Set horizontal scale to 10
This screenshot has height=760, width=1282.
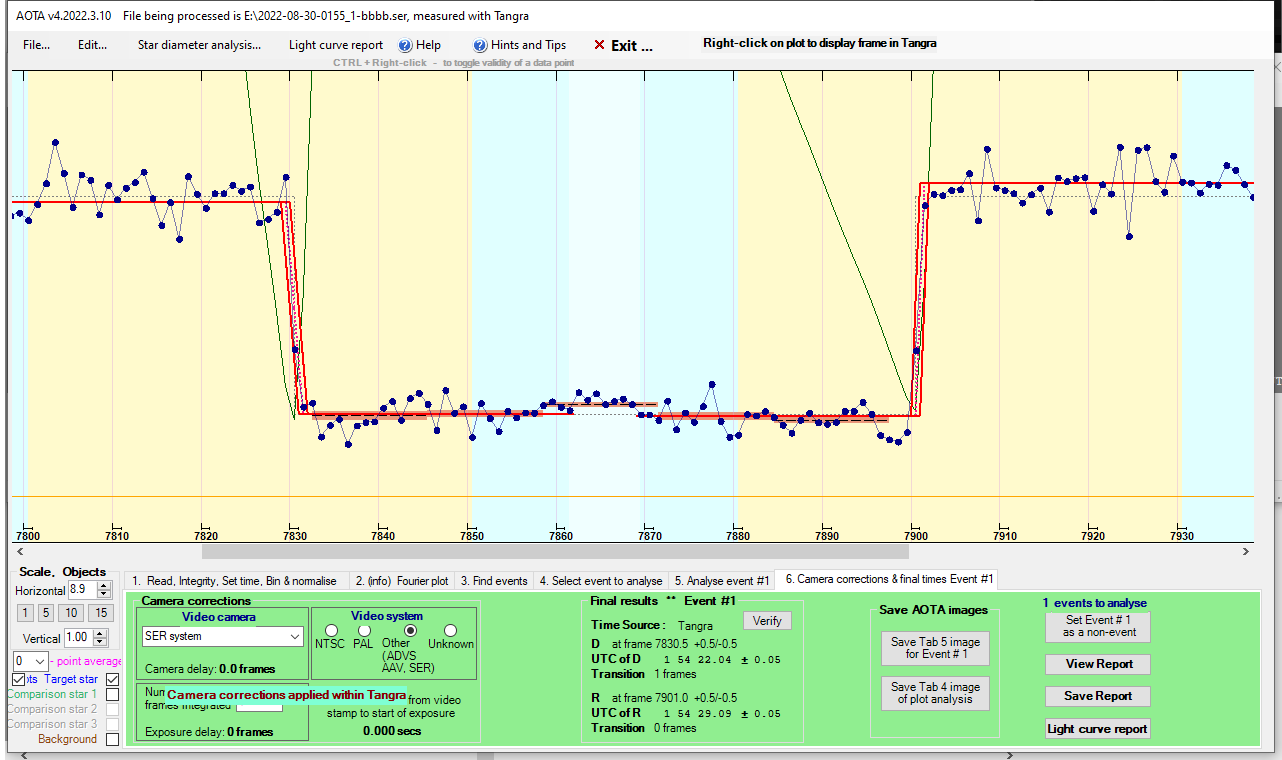pyautogui.click(x=71, y=613)
